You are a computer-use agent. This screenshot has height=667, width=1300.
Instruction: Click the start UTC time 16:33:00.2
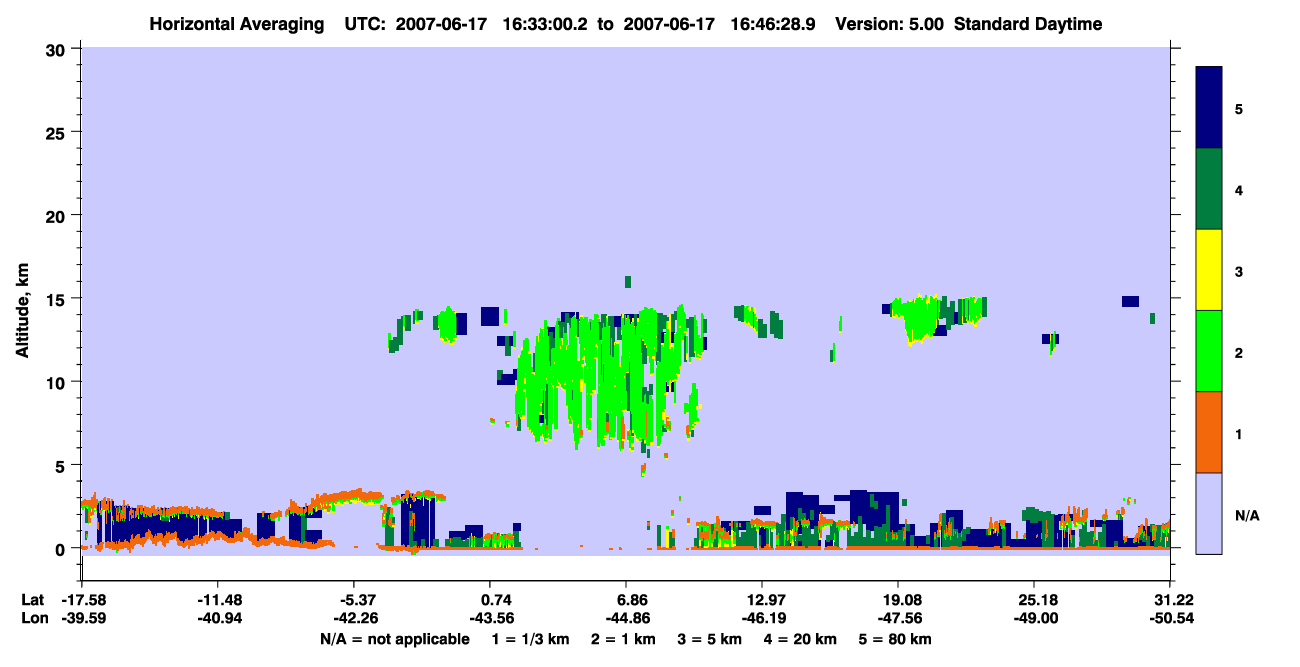543,24
